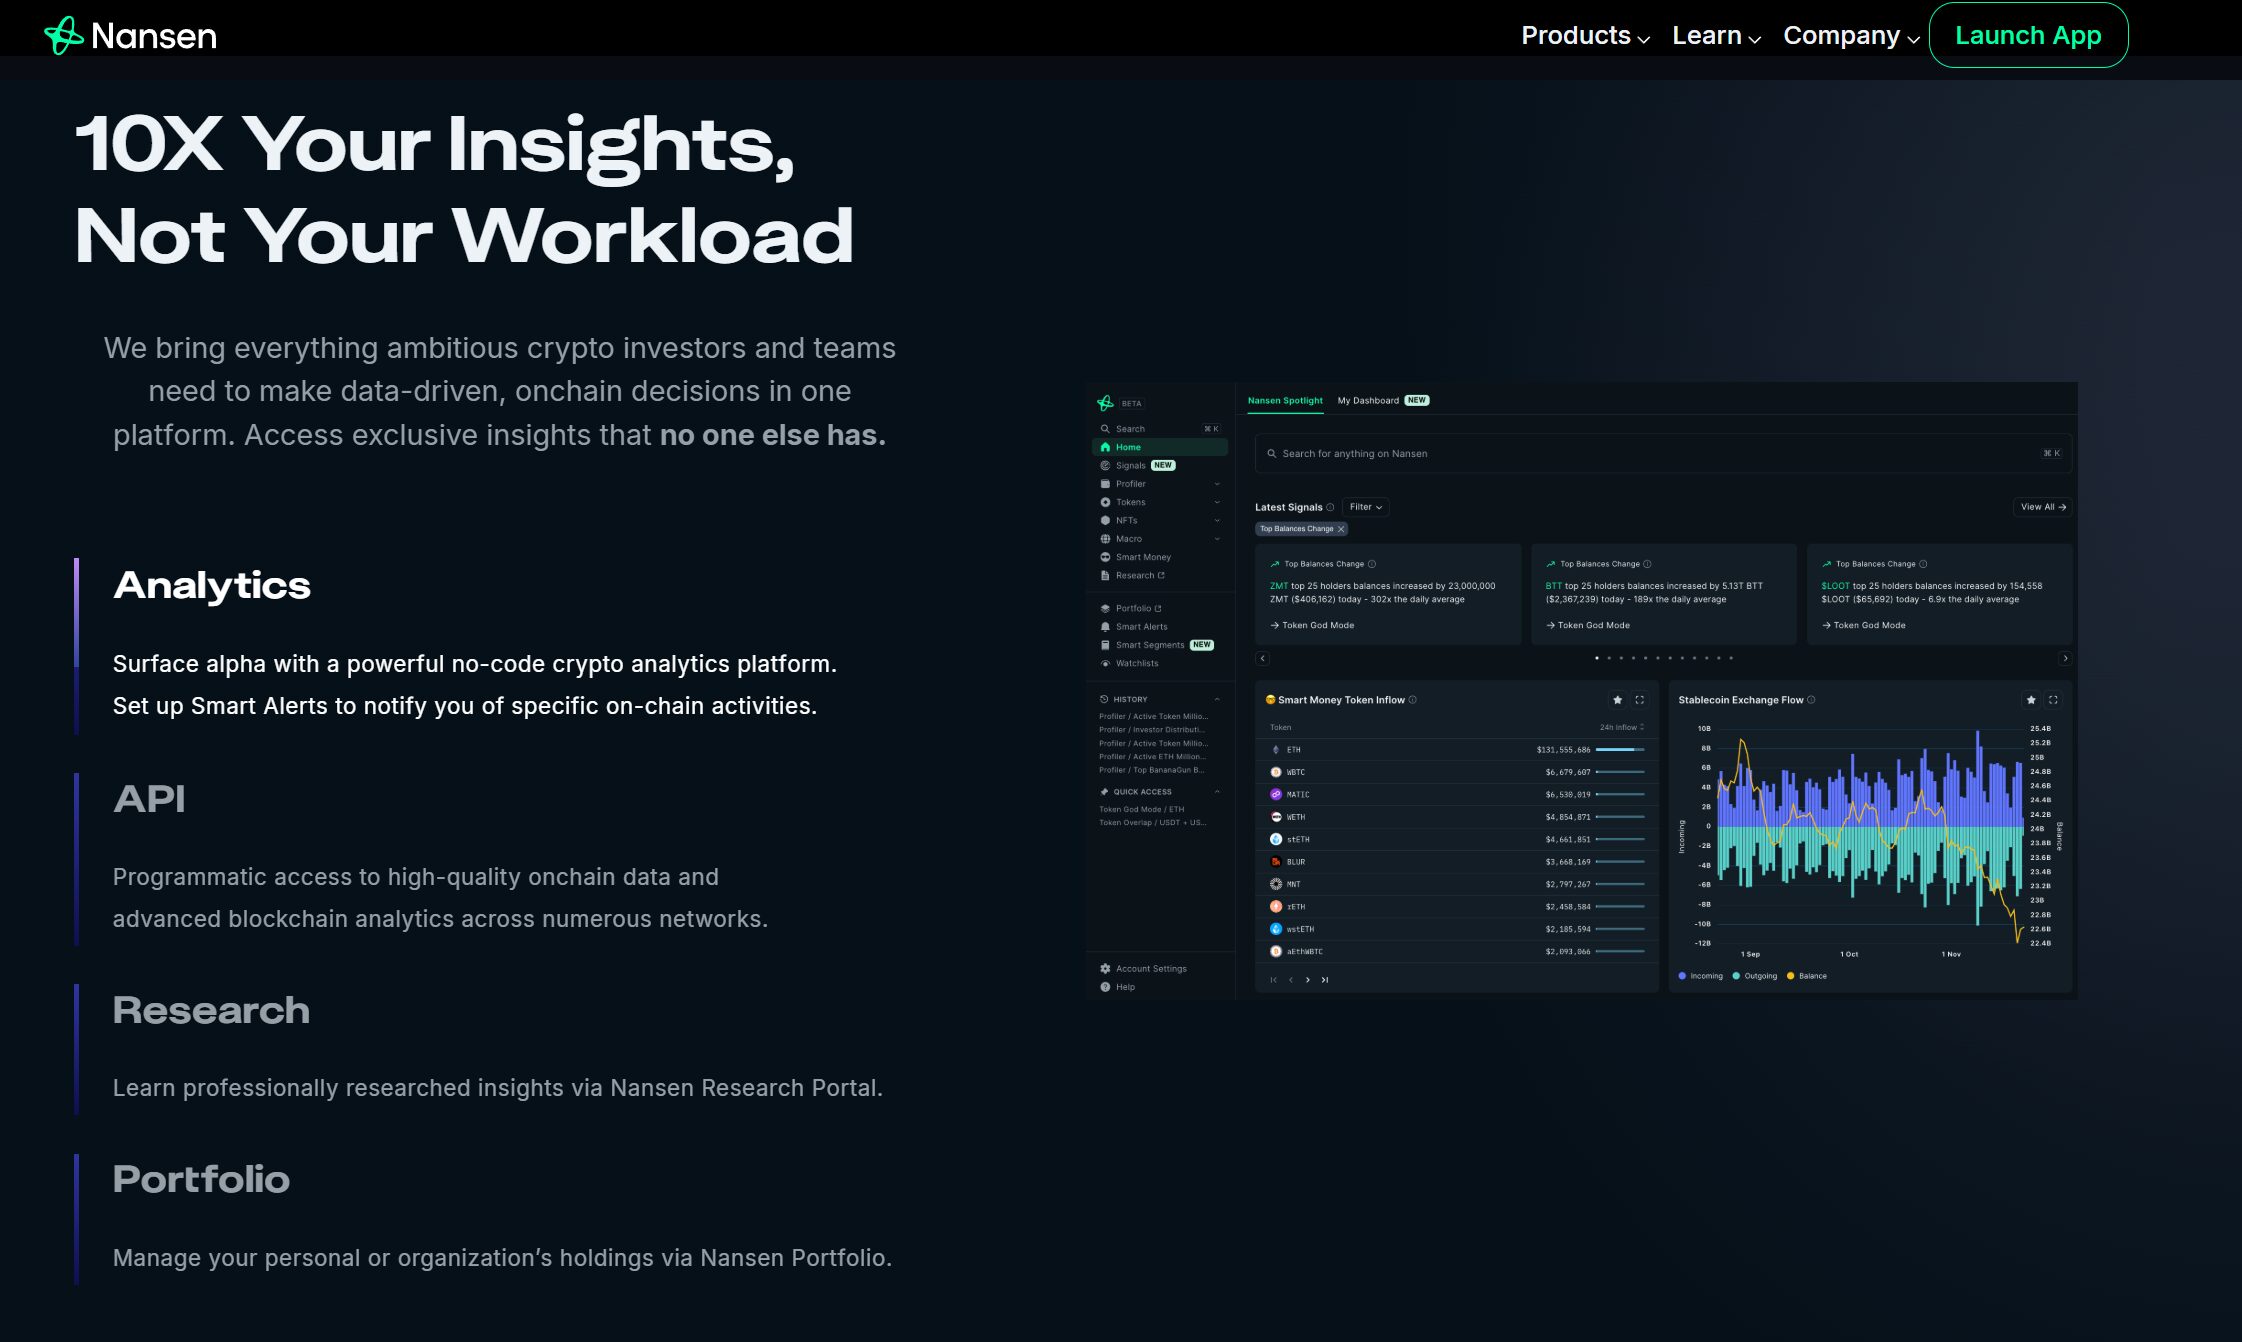Collapse the History section in the sidebar
The width and height of the screenshot is (2242, 1342).
coord(1217,699)
